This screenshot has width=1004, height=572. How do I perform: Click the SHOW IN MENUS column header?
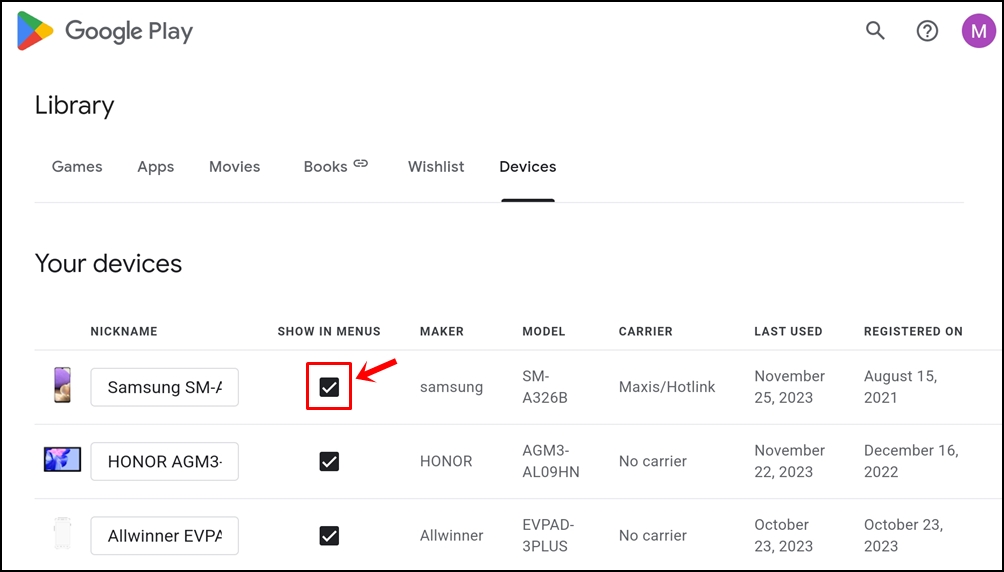point(329,331)
